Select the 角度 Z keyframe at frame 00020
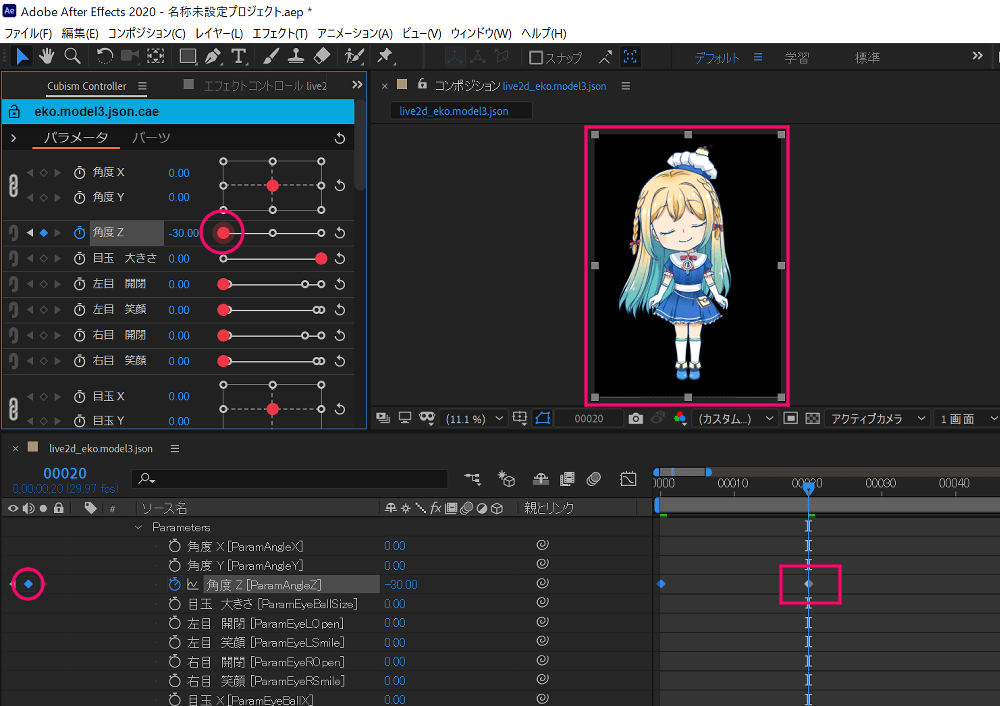Viewport: 1000px width, 706px height. click(809, 584)
